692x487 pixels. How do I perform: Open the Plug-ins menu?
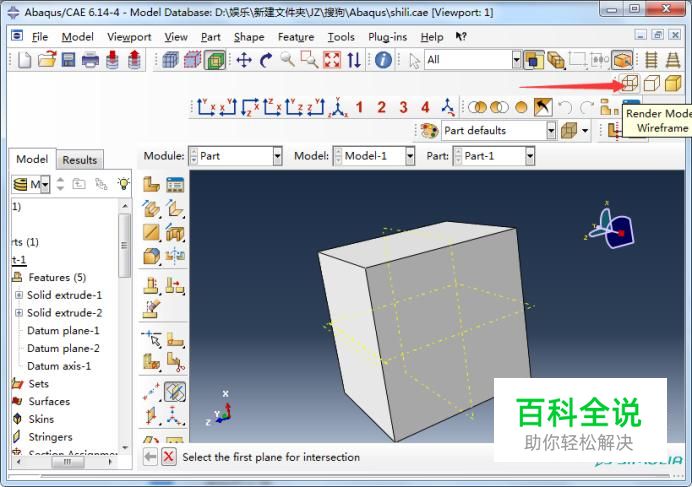point(387,37)
